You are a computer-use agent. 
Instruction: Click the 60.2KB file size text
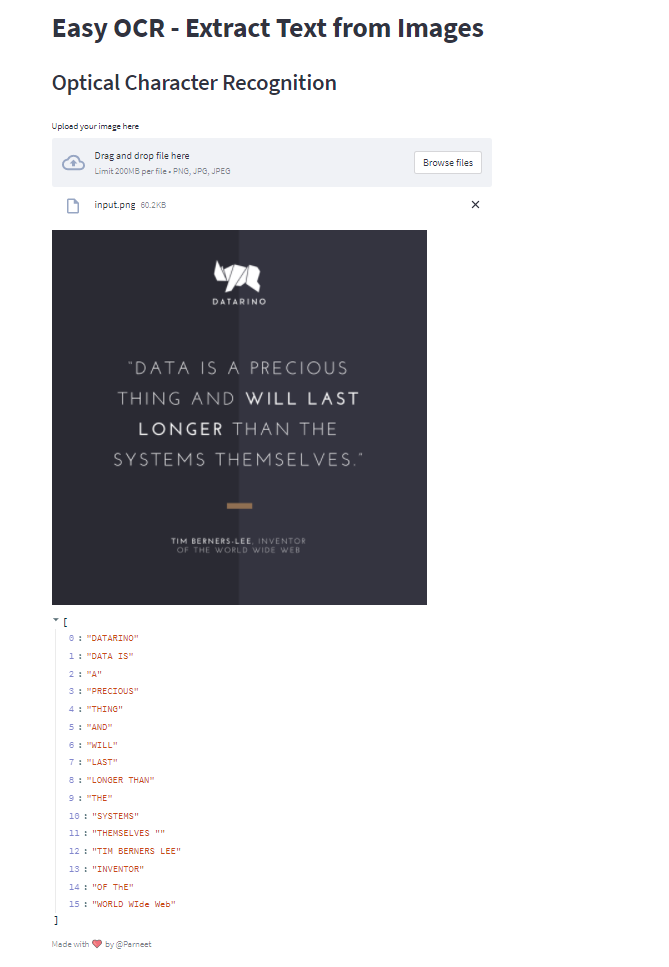pyautogui.click(x=153, y=205)
